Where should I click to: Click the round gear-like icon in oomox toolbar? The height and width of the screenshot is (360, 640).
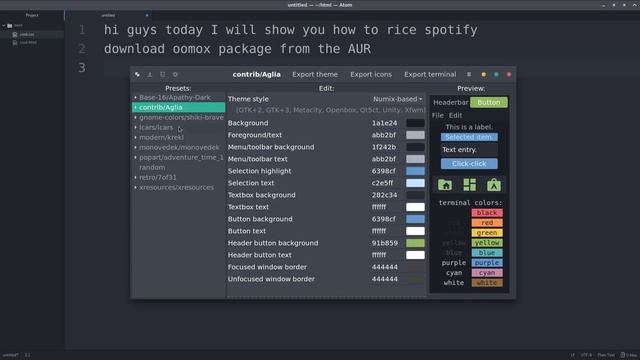click(175, 74)
